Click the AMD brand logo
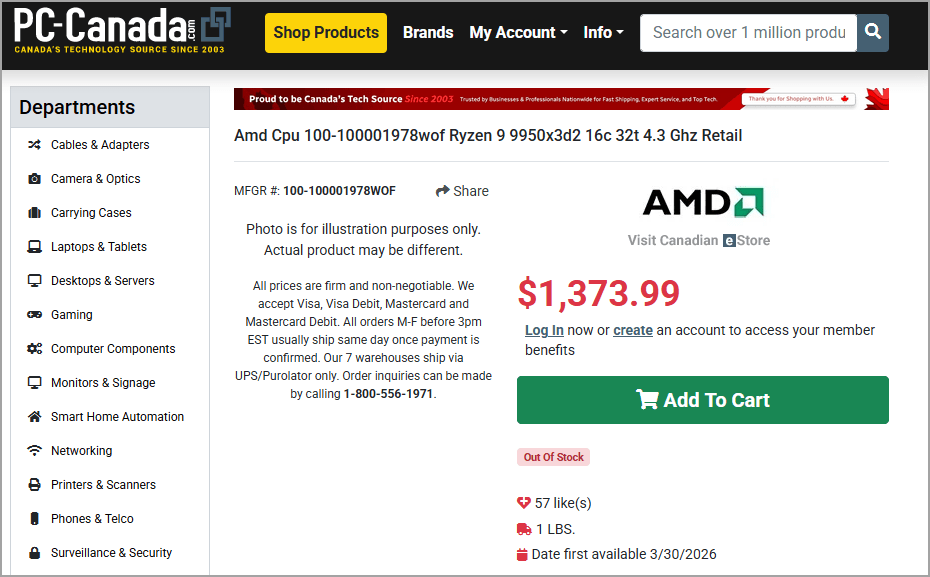The height and width of the screenshot is (577, 930). 702,203
